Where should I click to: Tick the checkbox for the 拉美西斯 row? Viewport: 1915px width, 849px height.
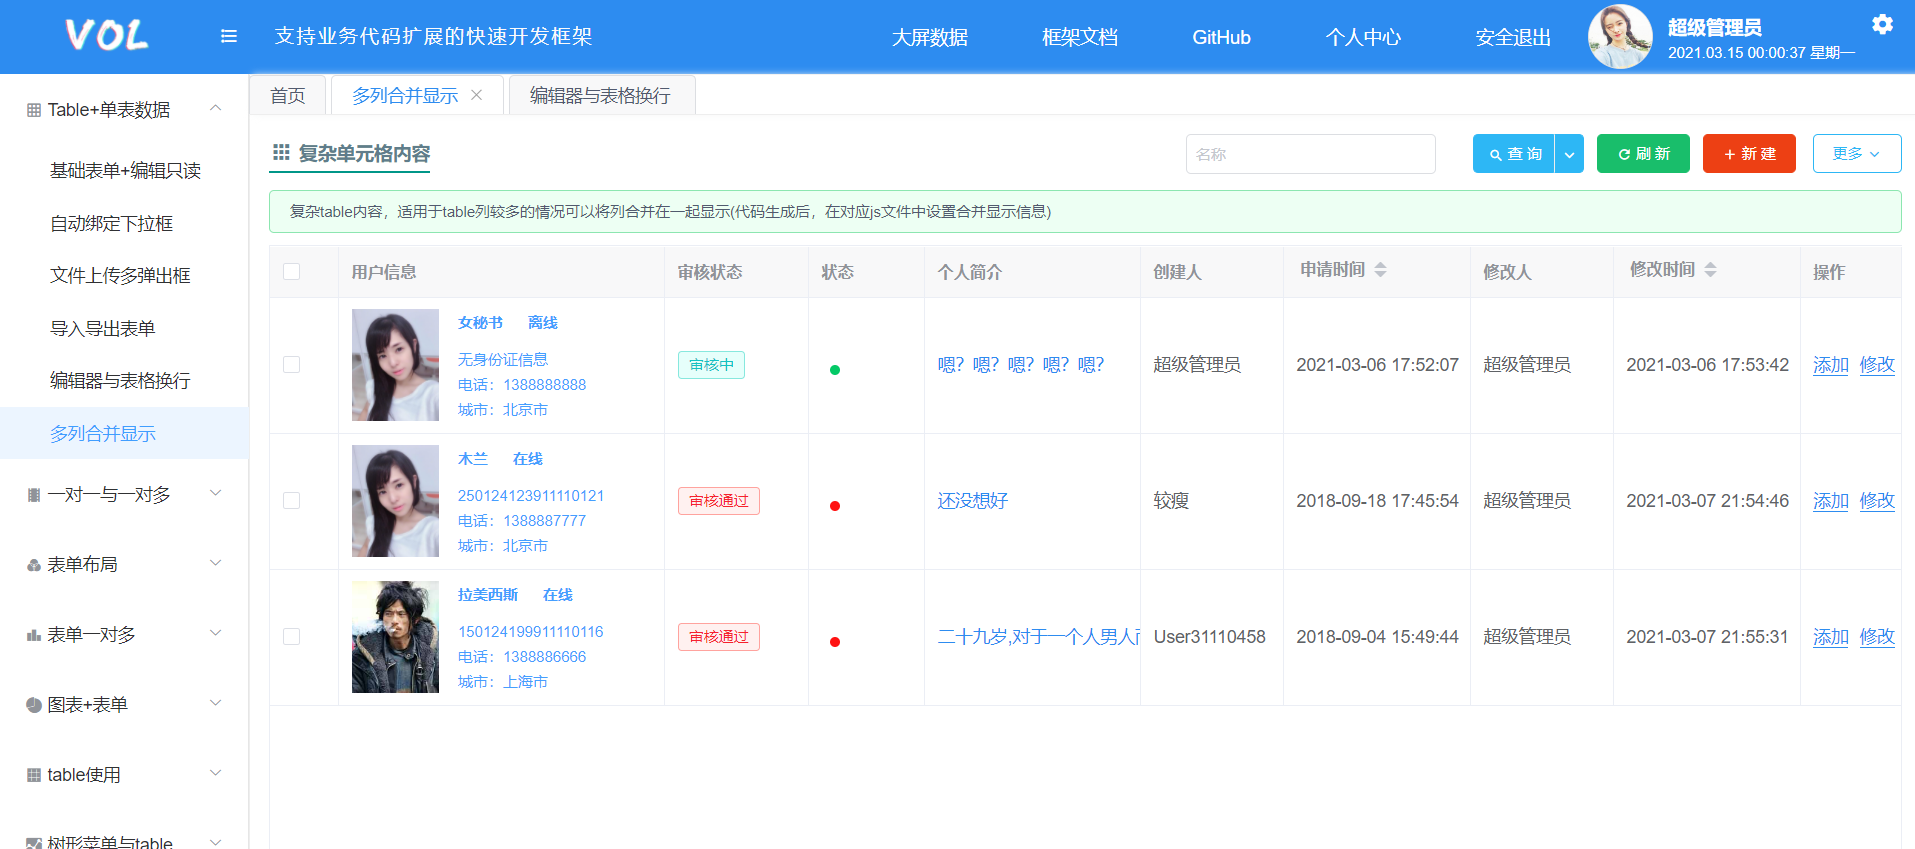[292, 637]
